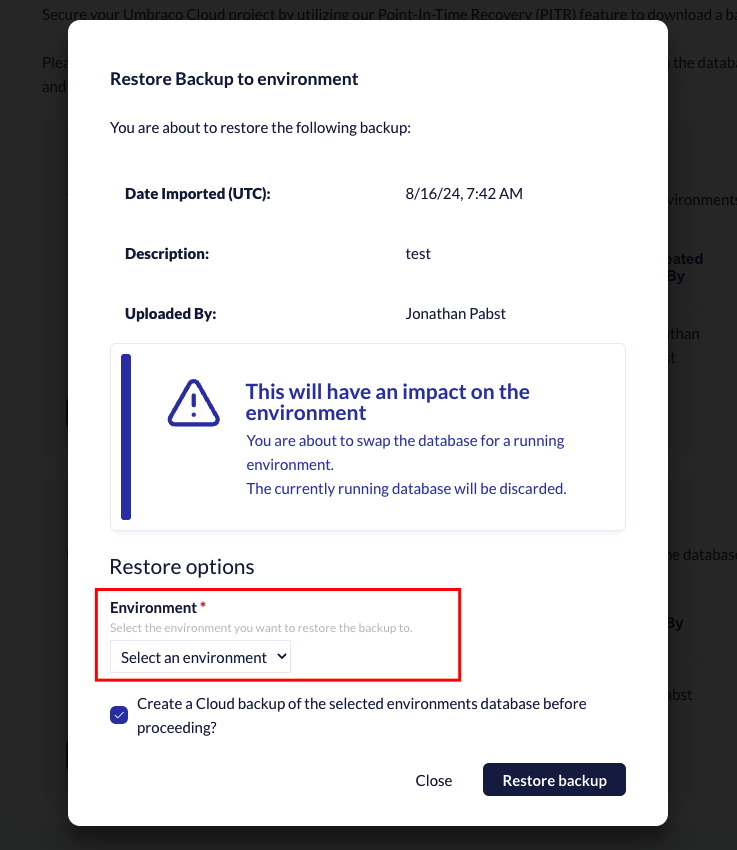The image size is (737, 850).
Task: Click the blue vertical bar beside the warning
Action: [125, 437]
